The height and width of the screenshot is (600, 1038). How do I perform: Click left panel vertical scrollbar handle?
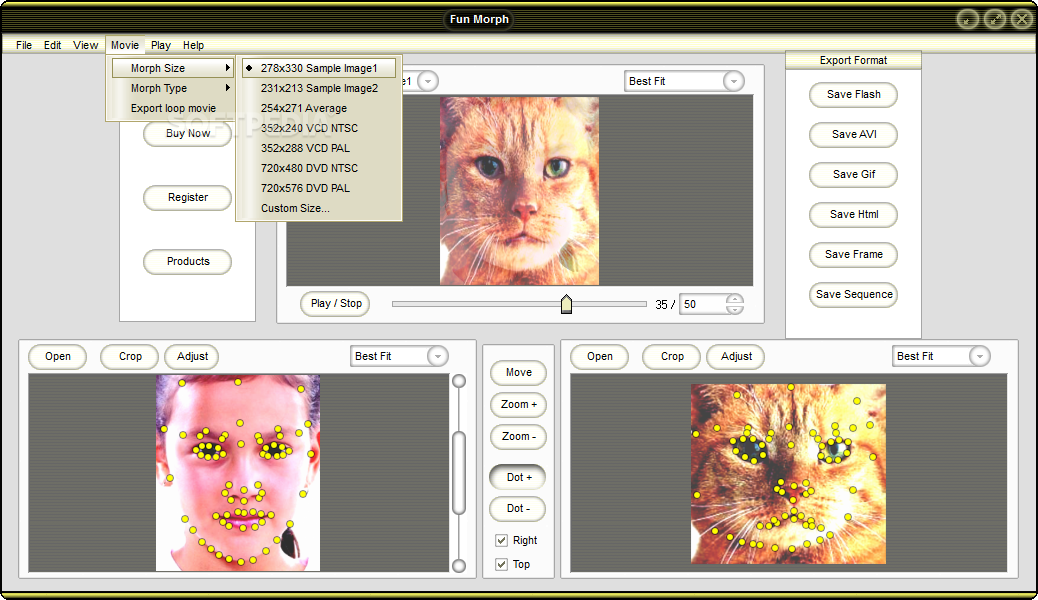click(x=459, y=472)
